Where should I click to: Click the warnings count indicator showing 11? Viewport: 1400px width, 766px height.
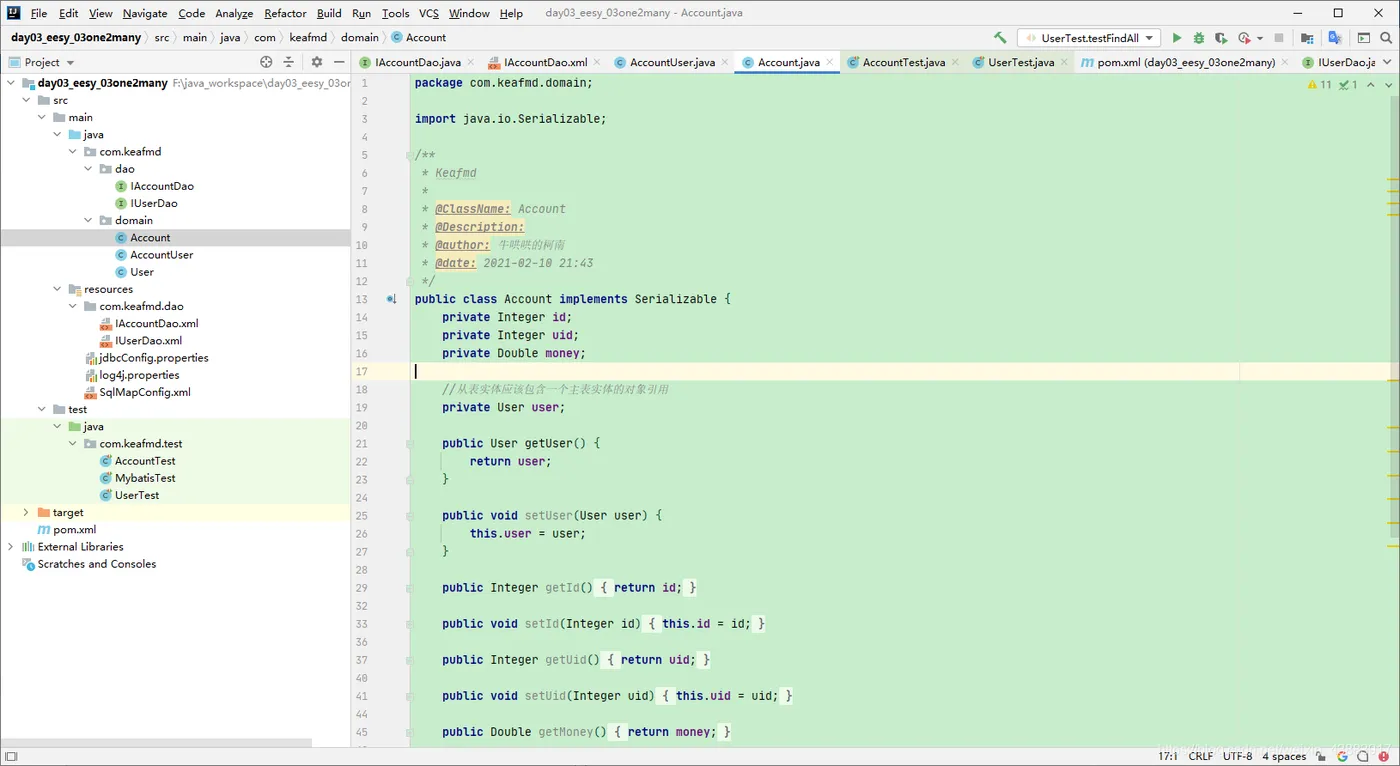[1319, 85]
